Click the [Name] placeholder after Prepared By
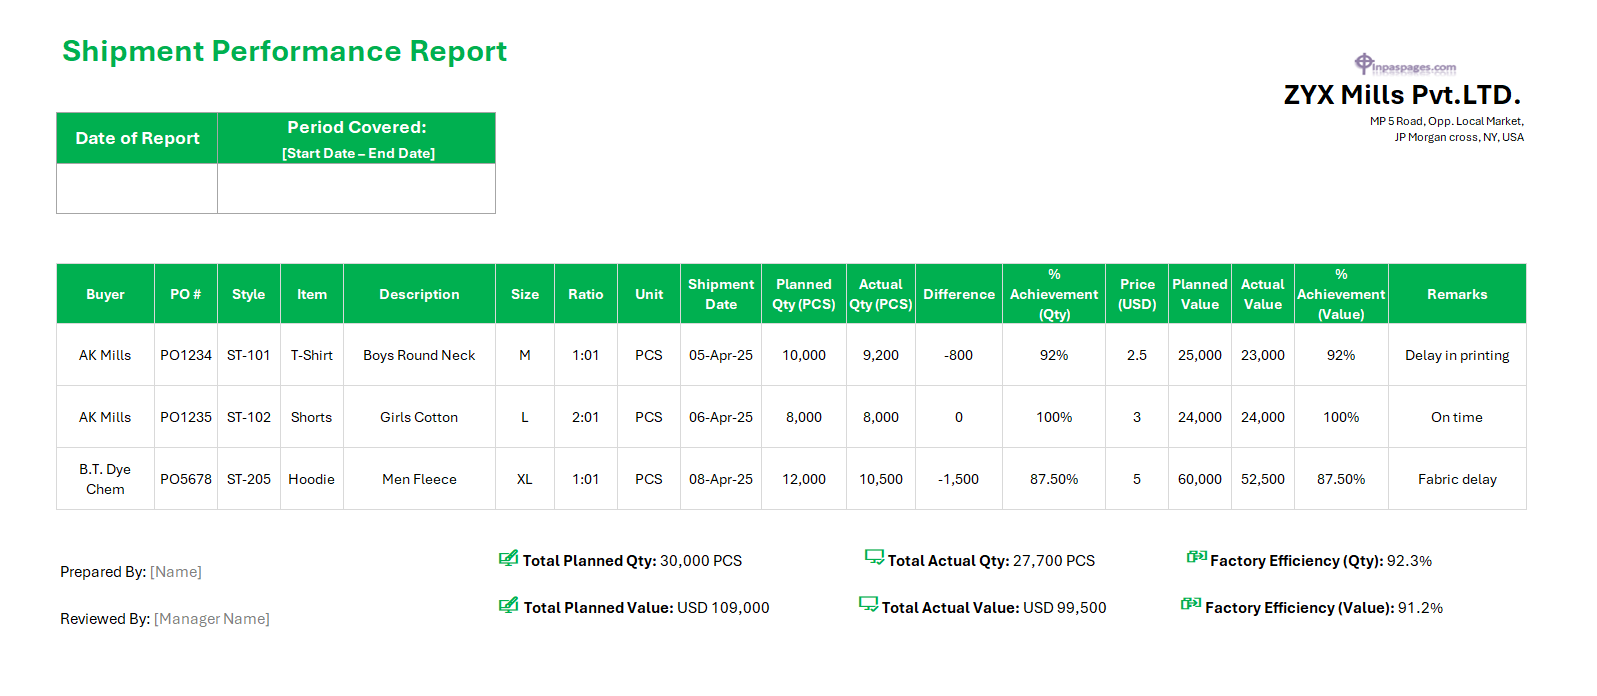The image size is (1597, 696). click(x=176, y=572)
